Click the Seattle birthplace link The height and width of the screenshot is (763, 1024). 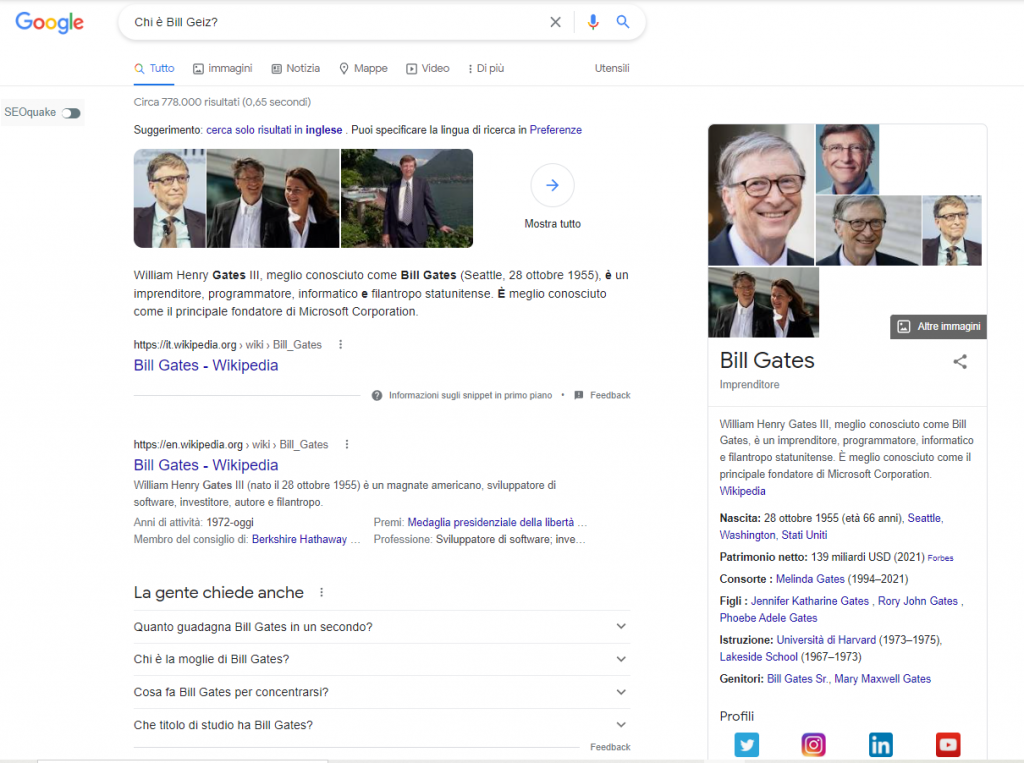point(924,518)
